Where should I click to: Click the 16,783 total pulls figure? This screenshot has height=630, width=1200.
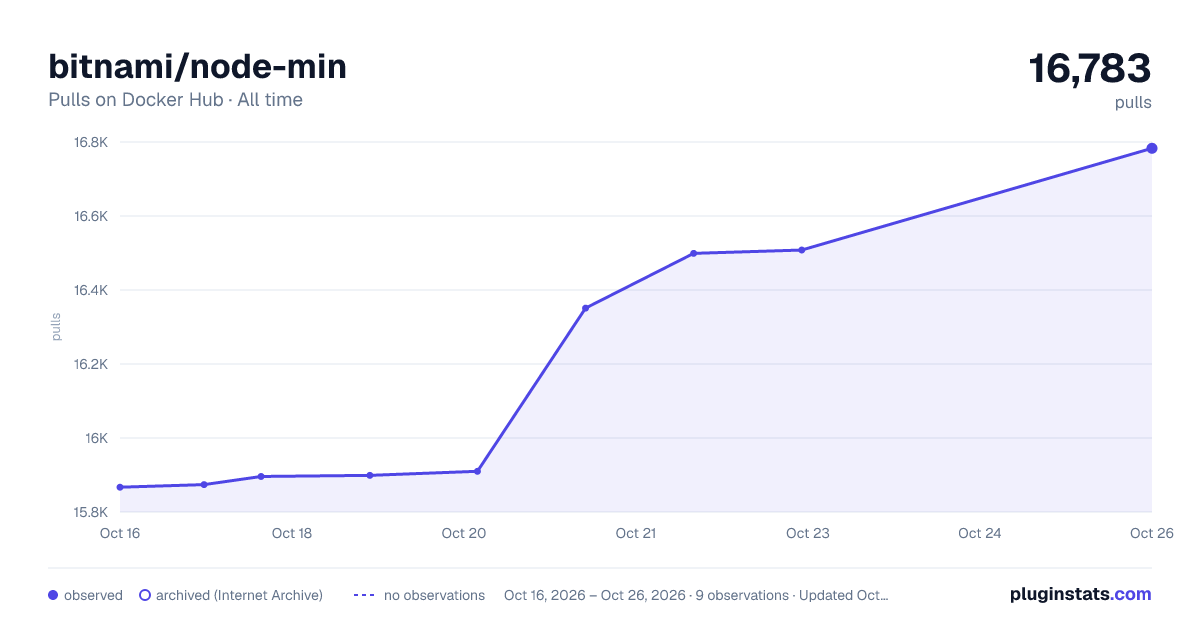[1090, 68]
